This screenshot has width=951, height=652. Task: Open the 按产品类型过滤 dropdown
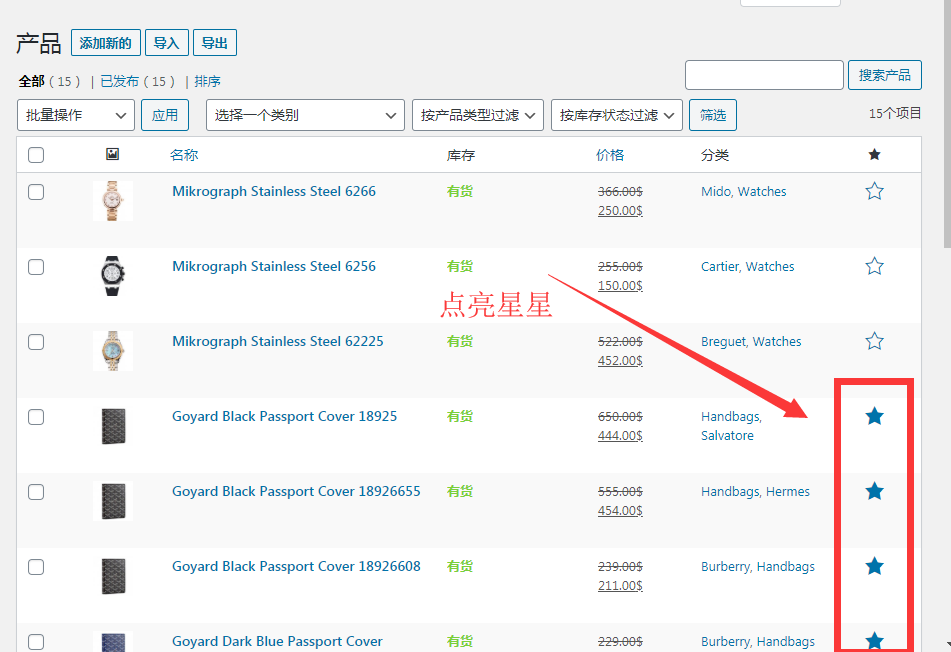pyautogui.click(x=478, y=115)
